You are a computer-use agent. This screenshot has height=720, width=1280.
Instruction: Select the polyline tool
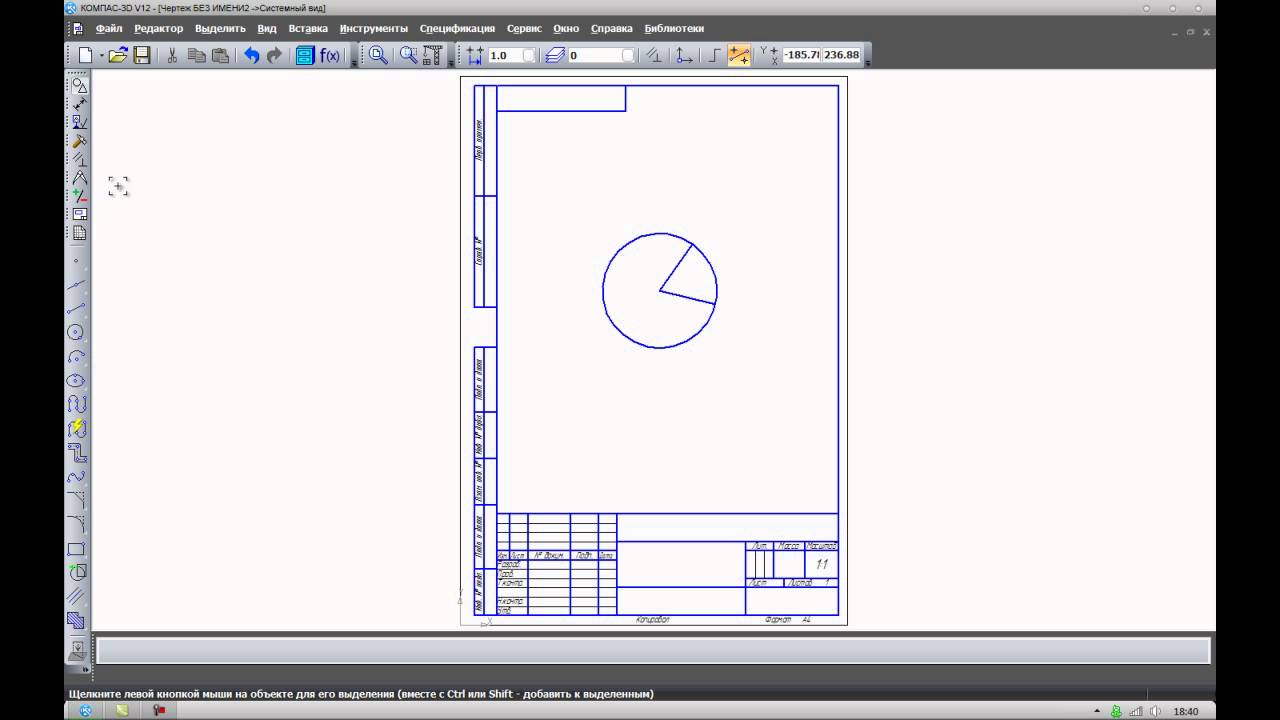(x=76, y=453)
